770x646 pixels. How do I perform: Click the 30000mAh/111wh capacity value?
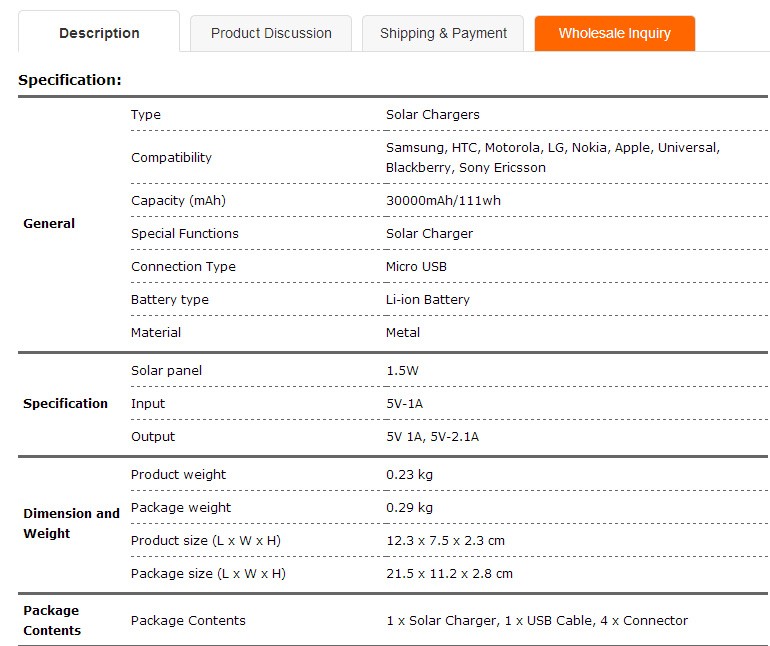click(443, 201)
